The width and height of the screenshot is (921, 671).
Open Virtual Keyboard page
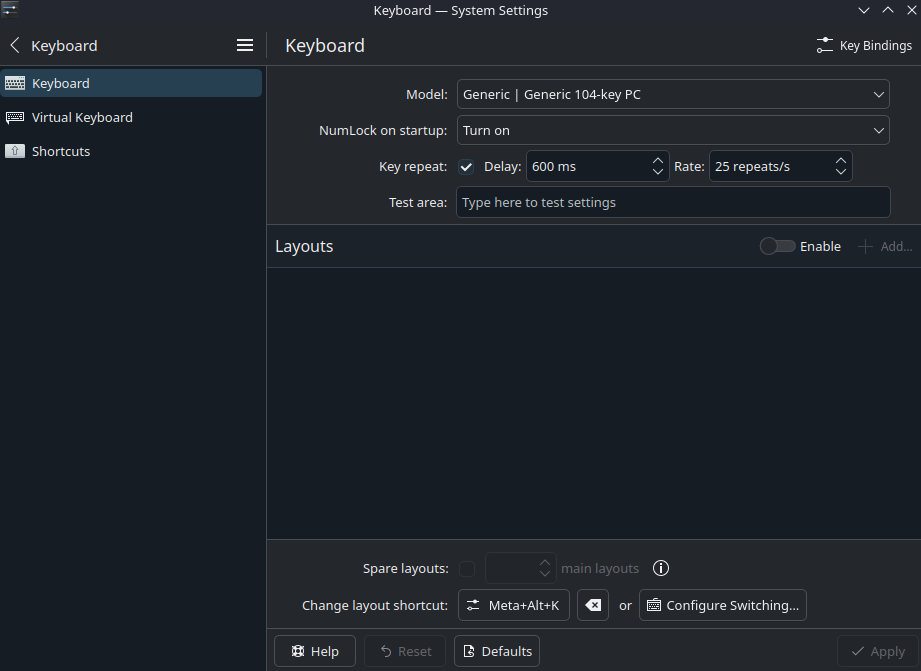(131, 117)
